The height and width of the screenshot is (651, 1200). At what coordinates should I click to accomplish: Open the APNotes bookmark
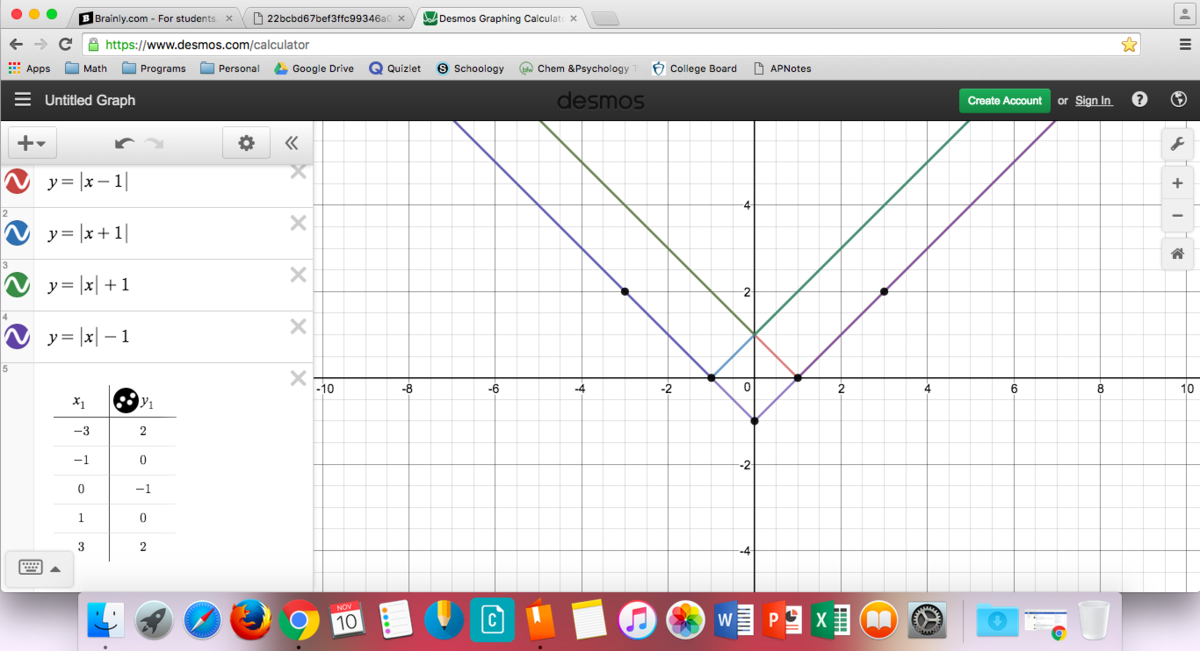tap(782, 68)
